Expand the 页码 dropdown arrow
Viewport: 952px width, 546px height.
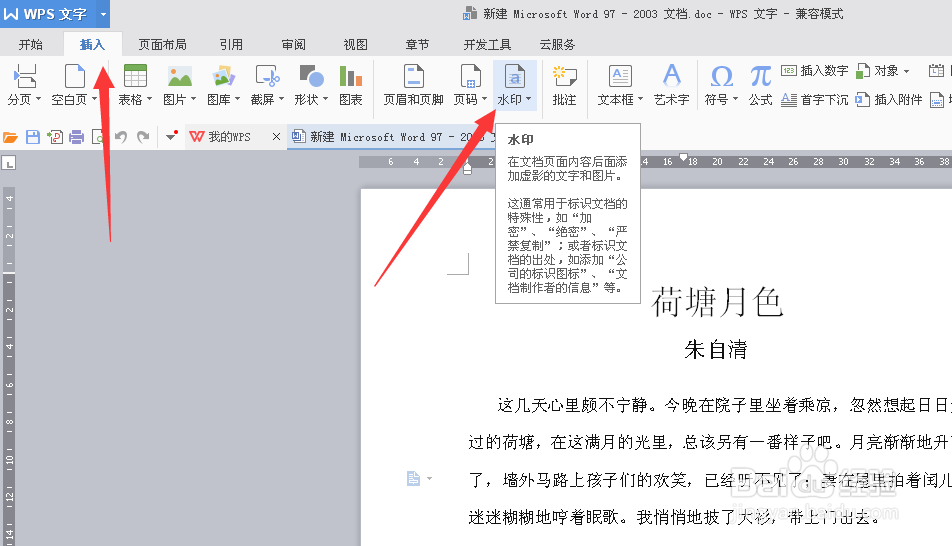[x=484, y=99]
